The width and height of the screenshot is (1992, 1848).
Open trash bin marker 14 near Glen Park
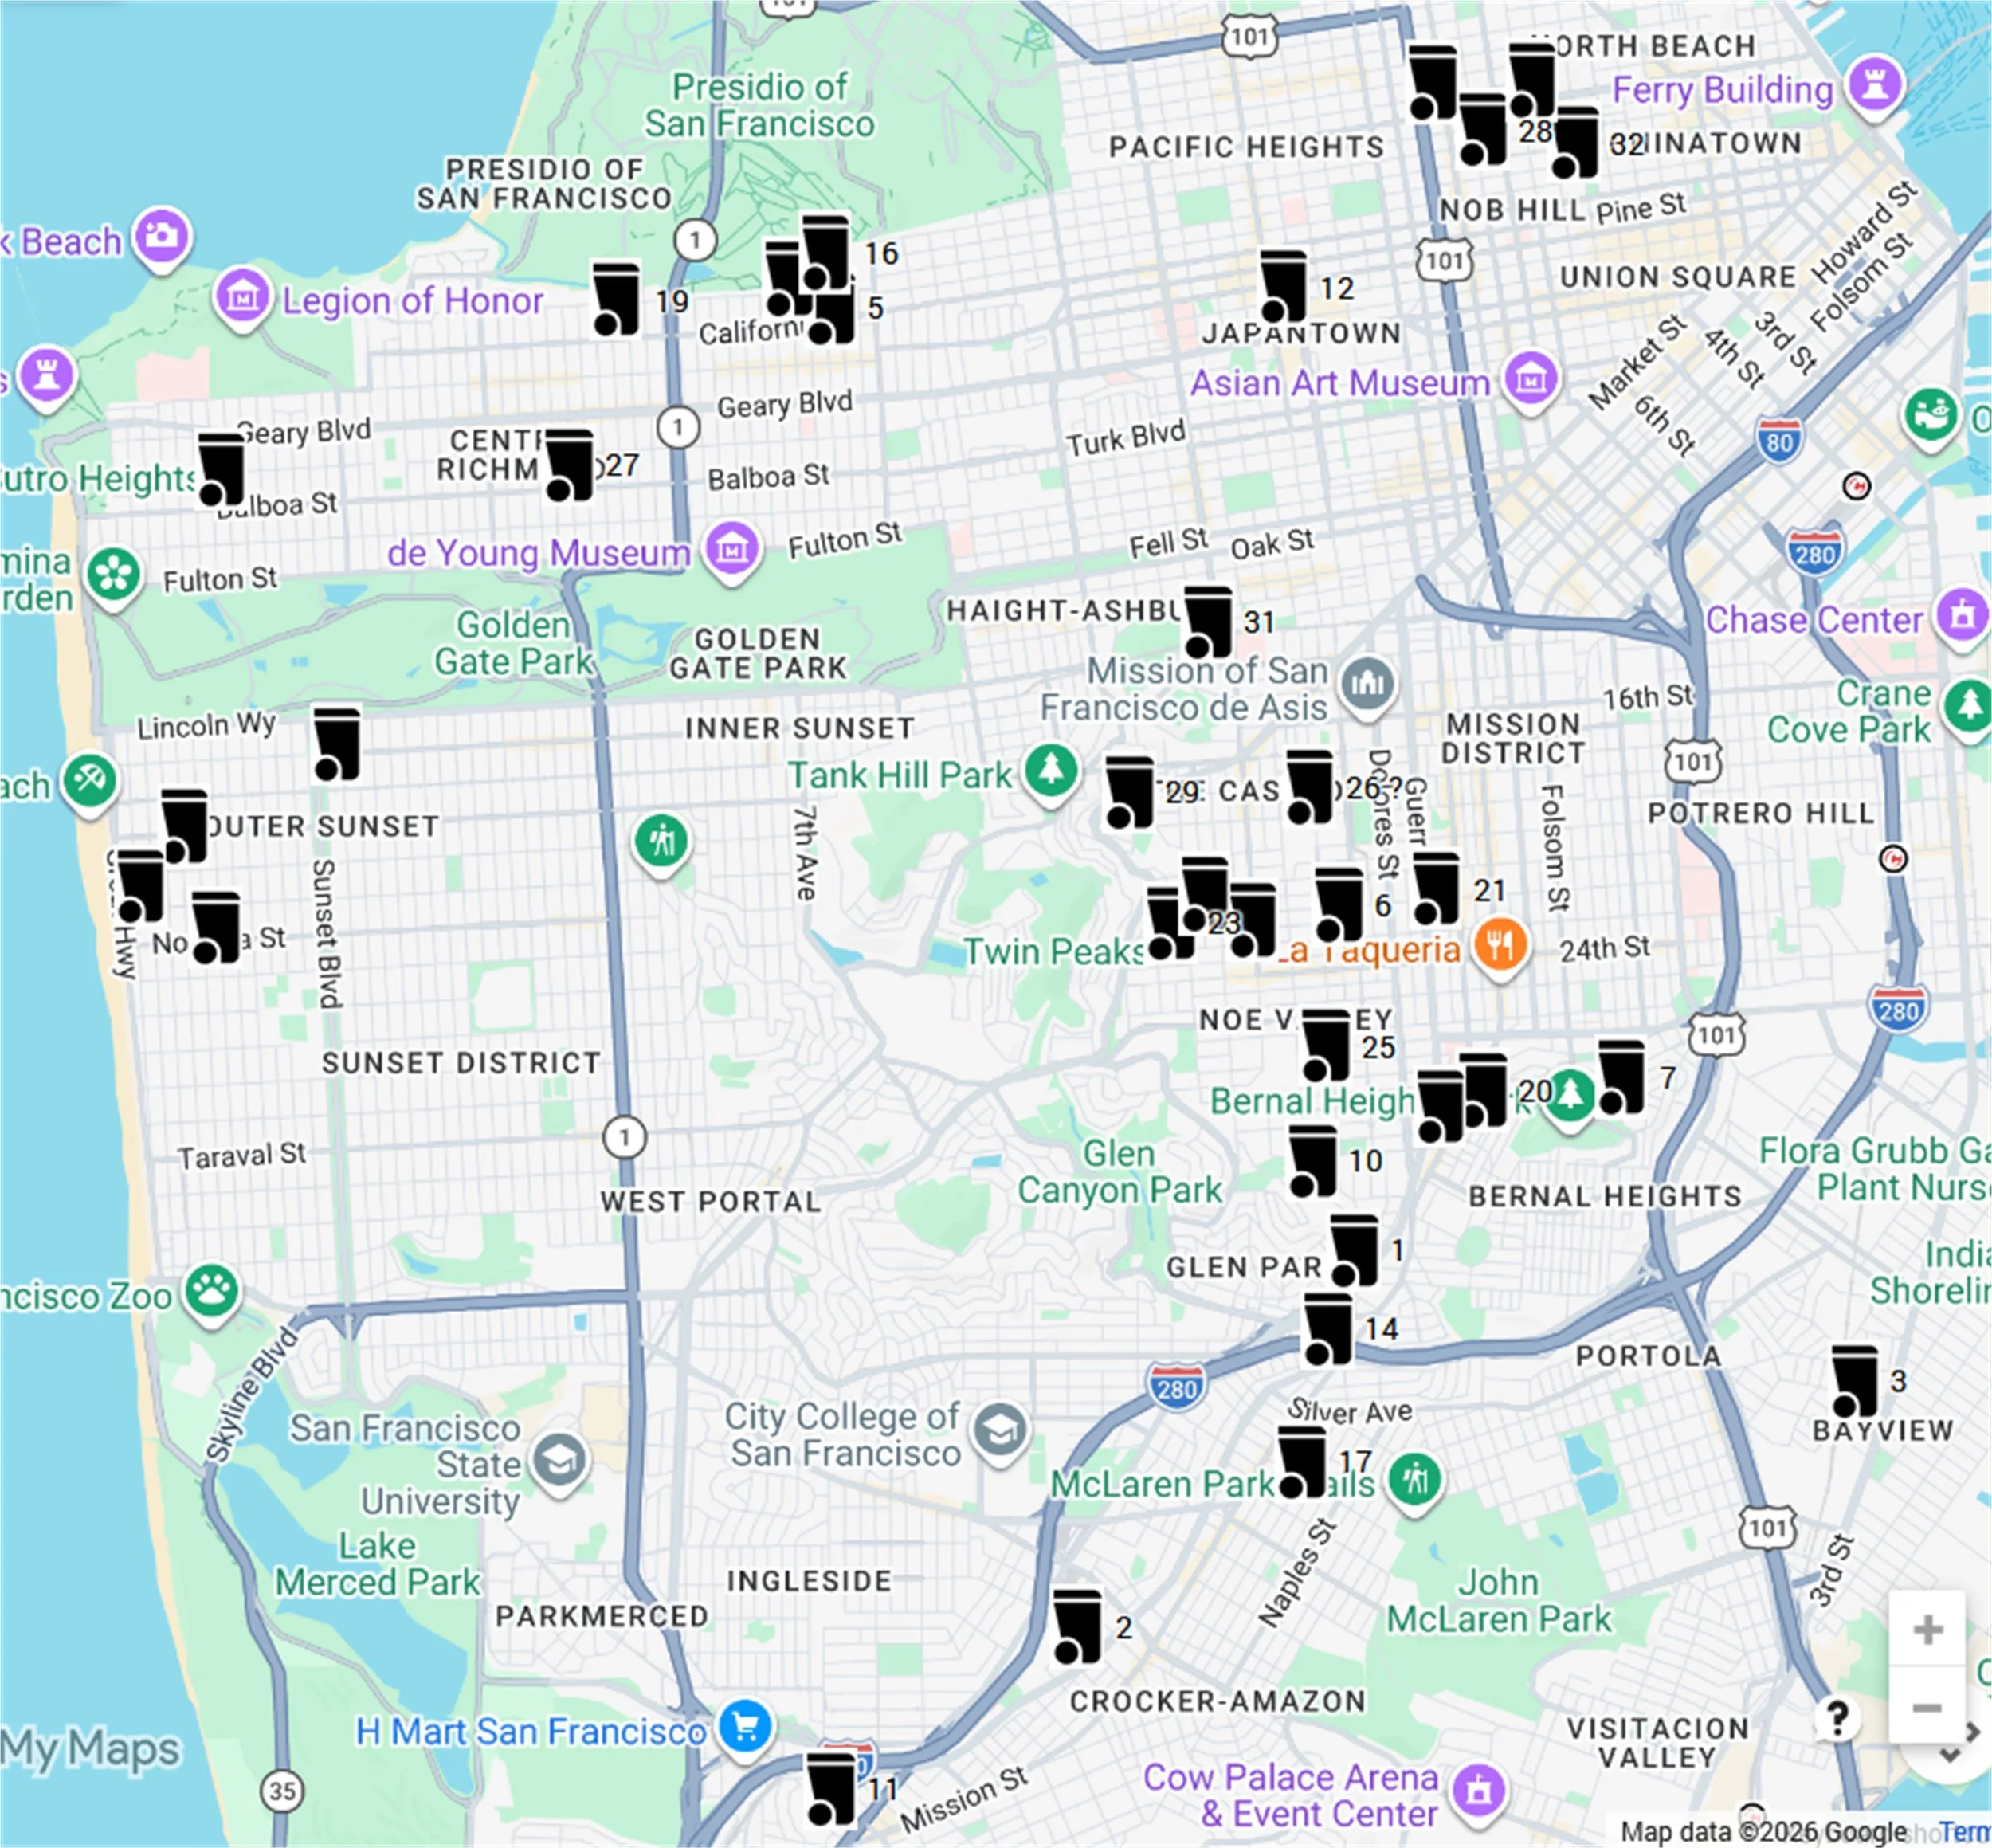click(x=1327, y=1329)
